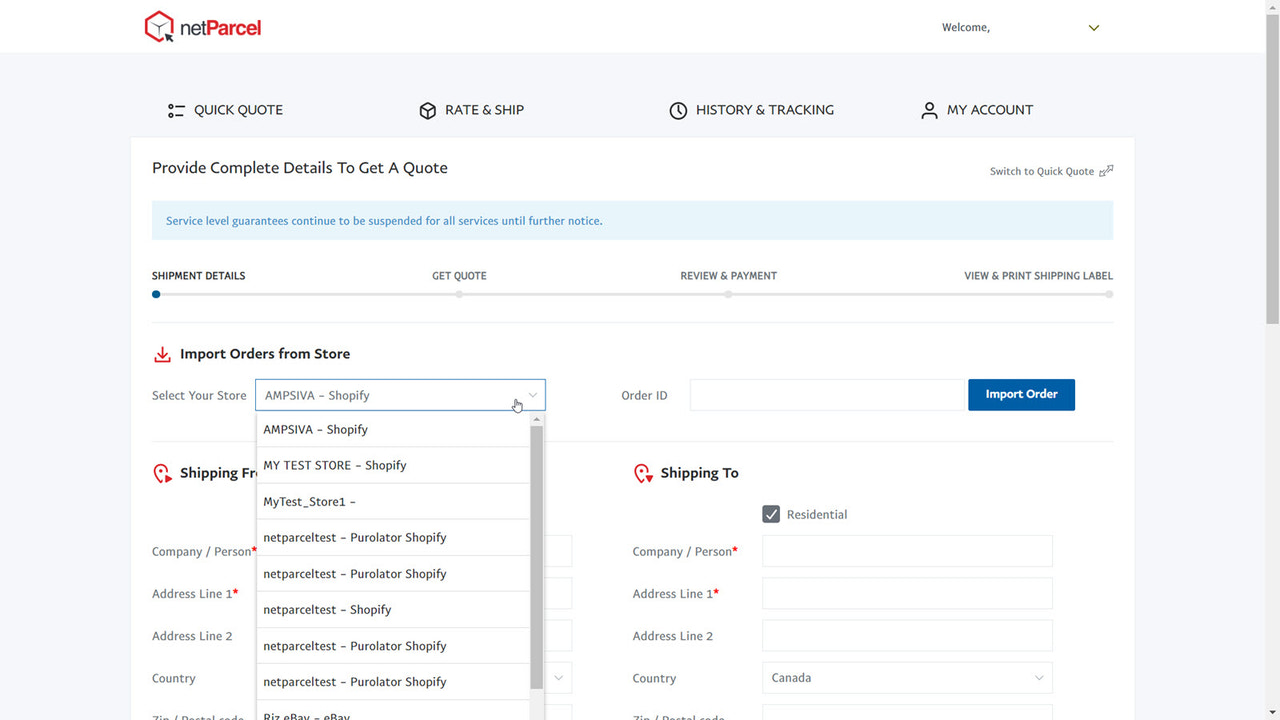
Task: Click the Rate & Ship box icon
Action: click(428, 110)
